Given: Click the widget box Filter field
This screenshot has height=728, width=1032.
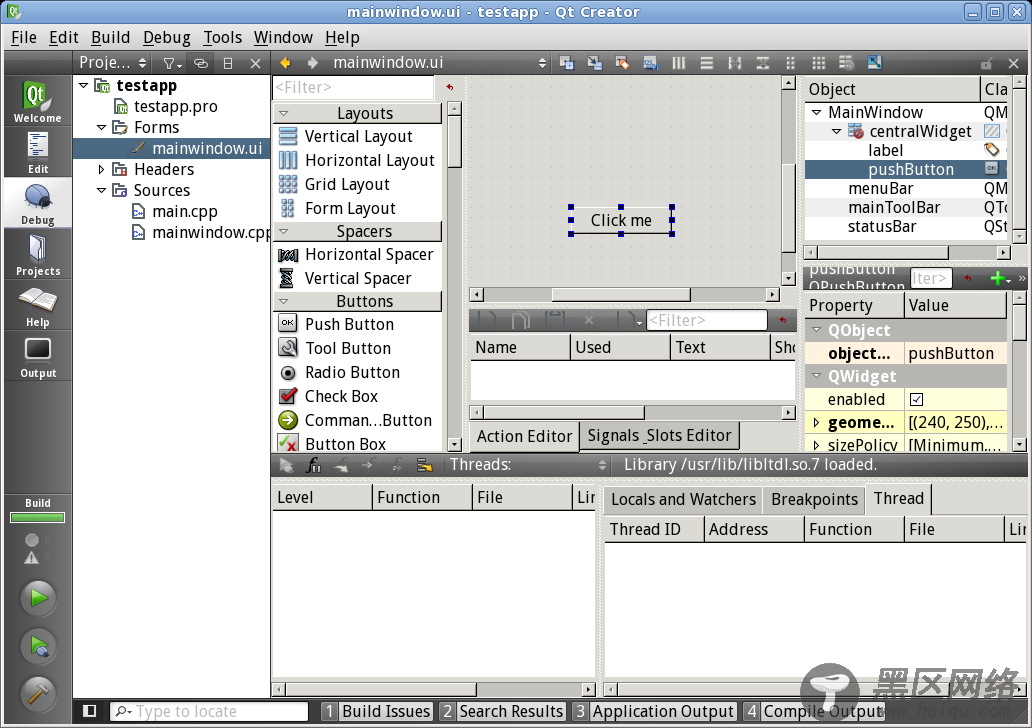Looking at the screenshot, I should [354, 87].
